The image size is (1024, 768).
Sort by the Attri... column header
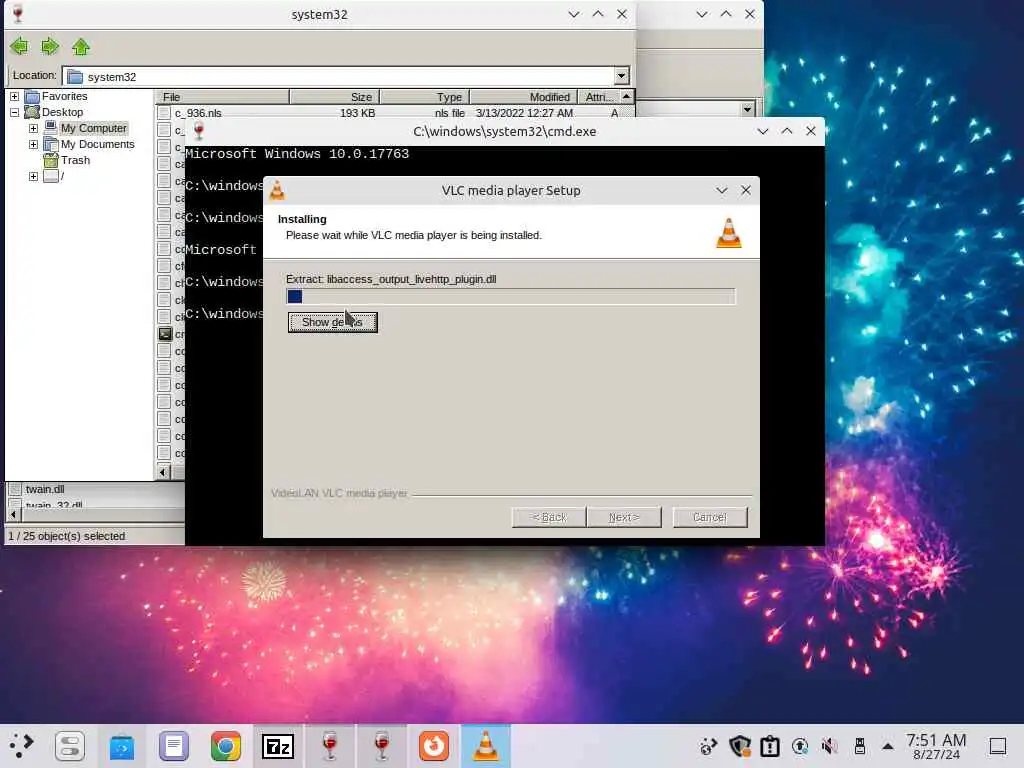click(599, 97)
